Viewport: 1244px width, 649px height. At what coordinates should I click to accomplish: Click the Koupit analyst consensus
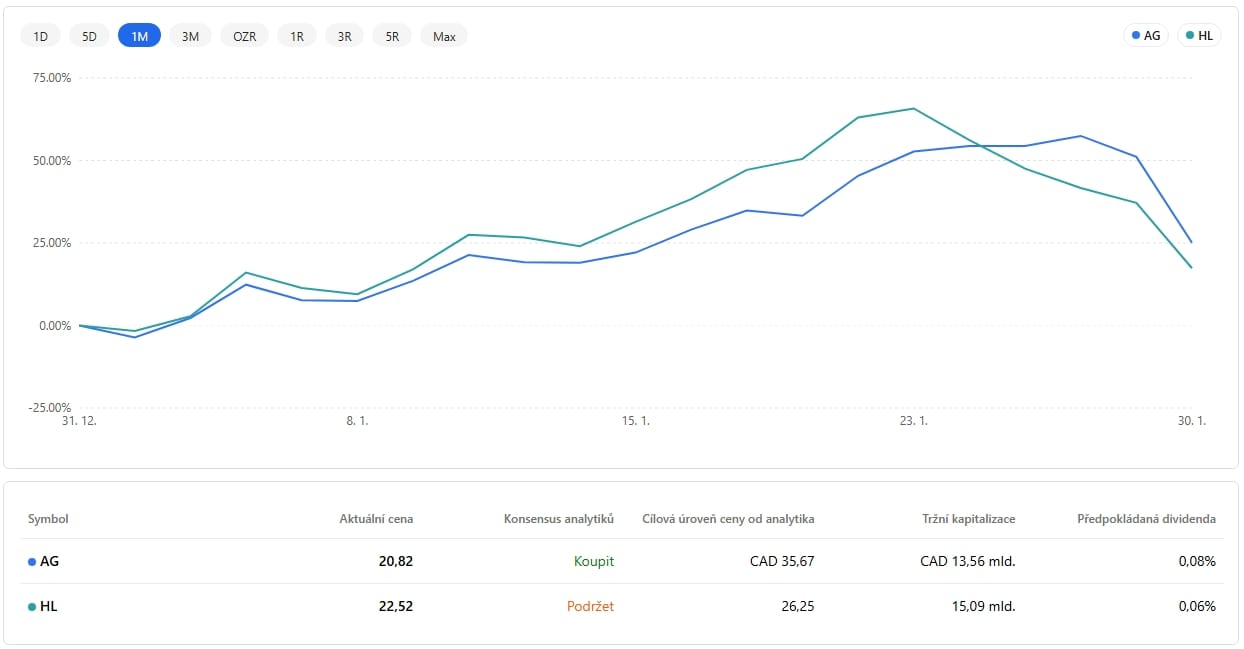[593, 561]
